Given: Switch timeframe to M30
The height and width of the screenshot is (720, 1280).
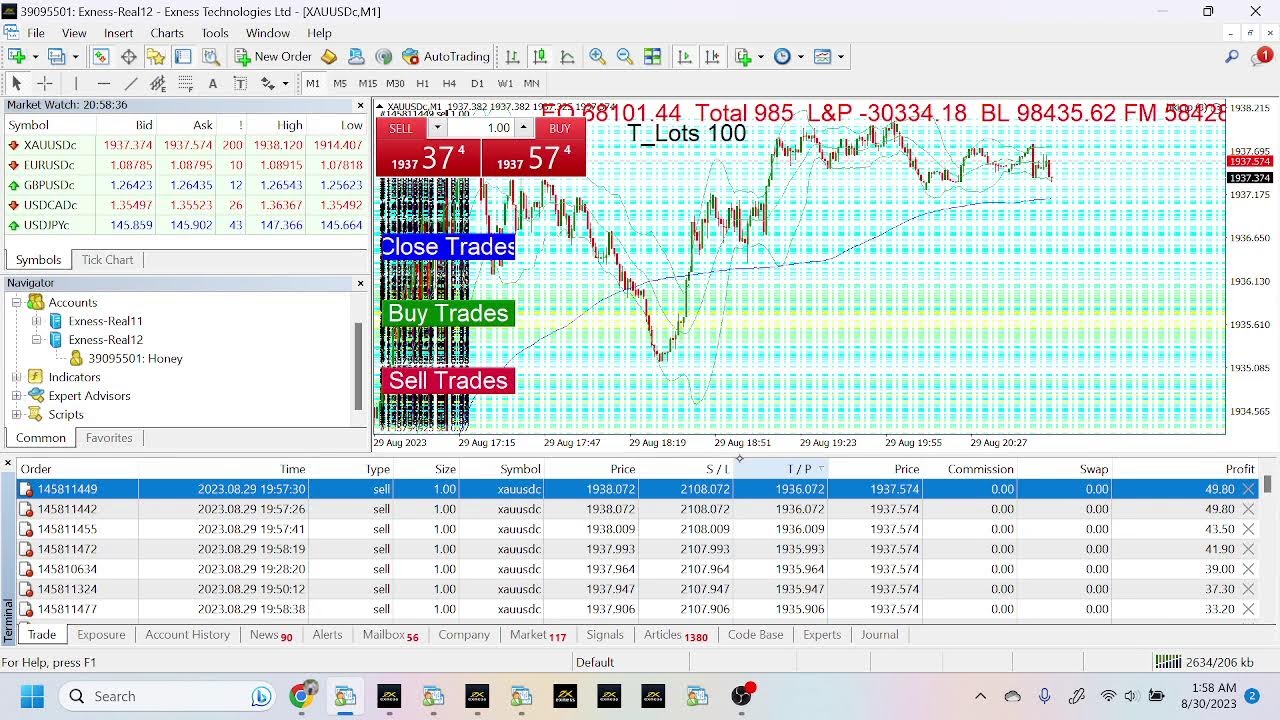Looking at the screenshot, I should click(x=395, y=83).
